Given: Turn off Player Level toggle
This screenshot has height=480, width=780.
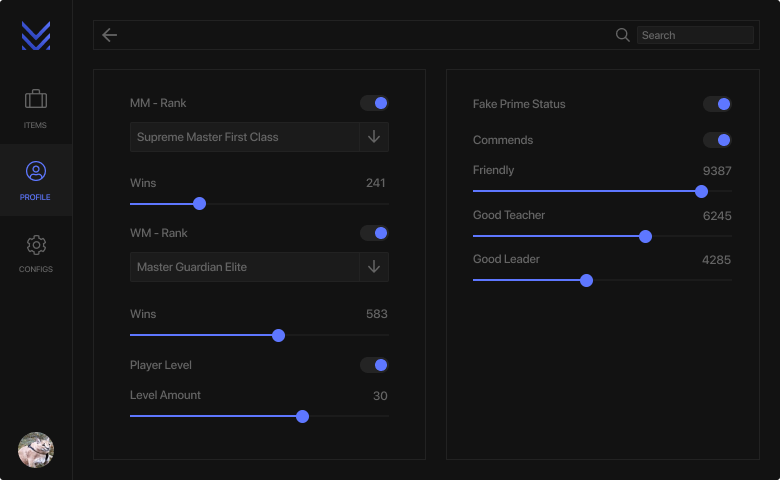Looking at the screenshot, I should pyautogui.click(x=375, y=365).
